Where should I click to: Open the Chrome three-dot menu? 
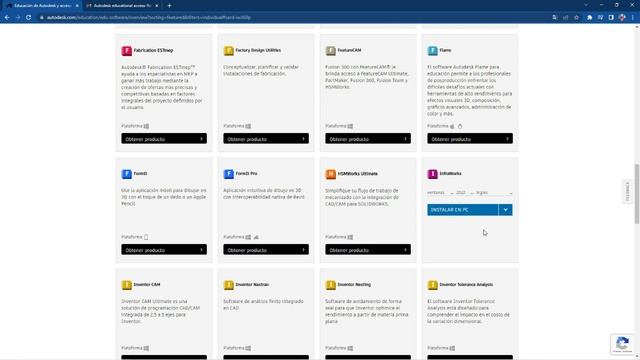pos(633,18)
